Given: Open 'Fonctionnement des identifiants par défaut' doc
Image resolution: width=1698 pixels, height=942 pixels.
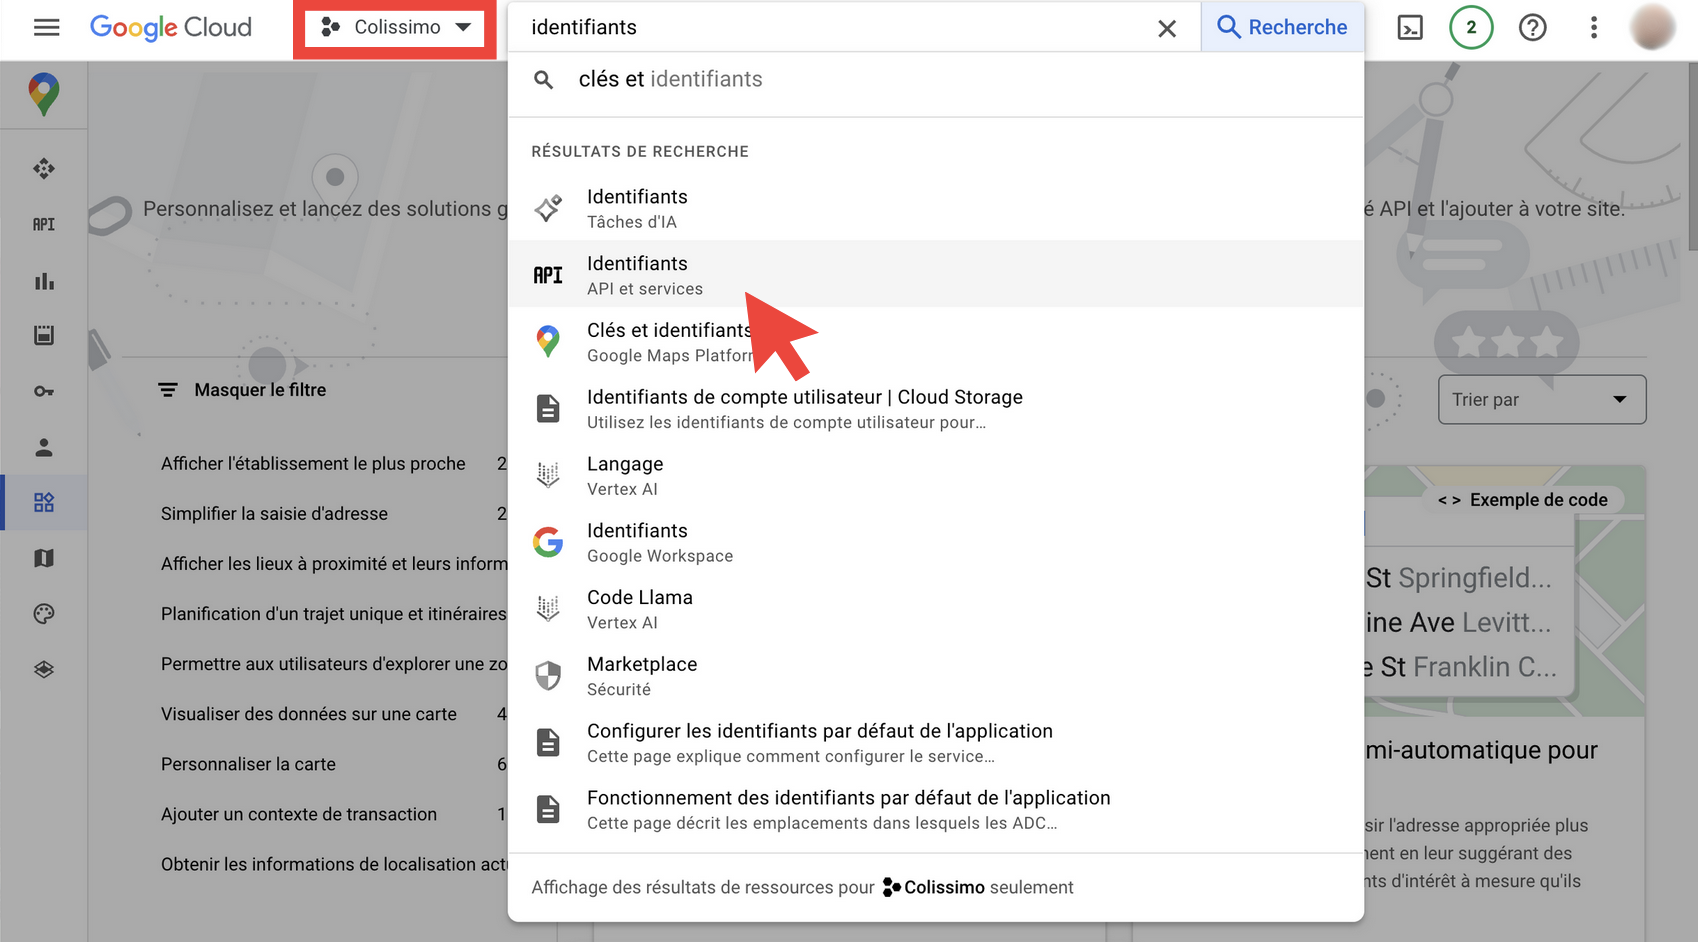Looking at the screenshot, I should (936, 810).
